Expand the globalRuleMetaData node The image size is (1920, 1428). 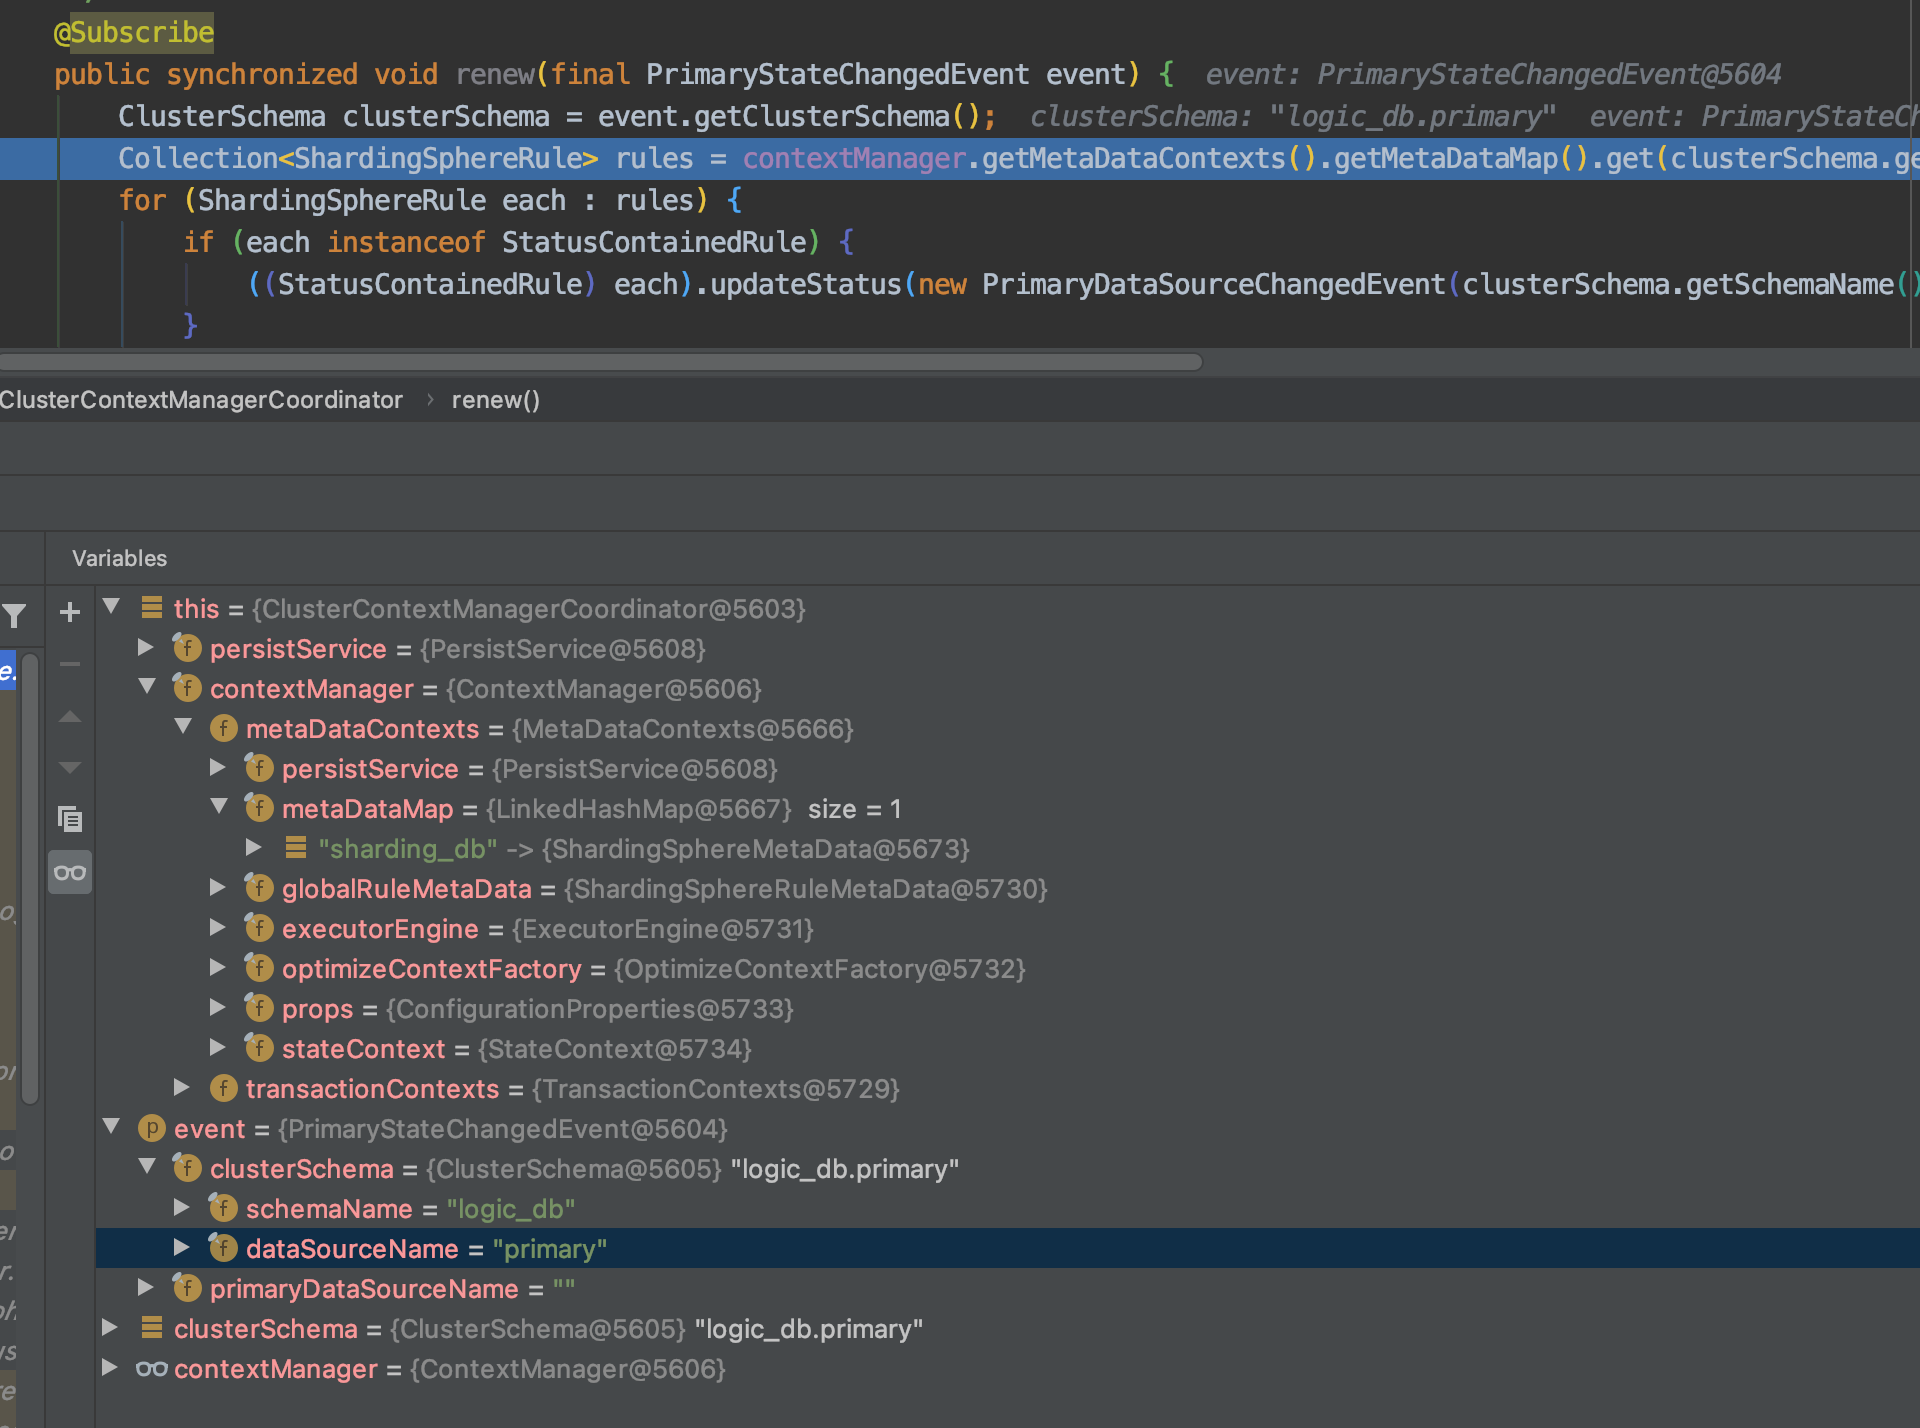tap(218, 887)
